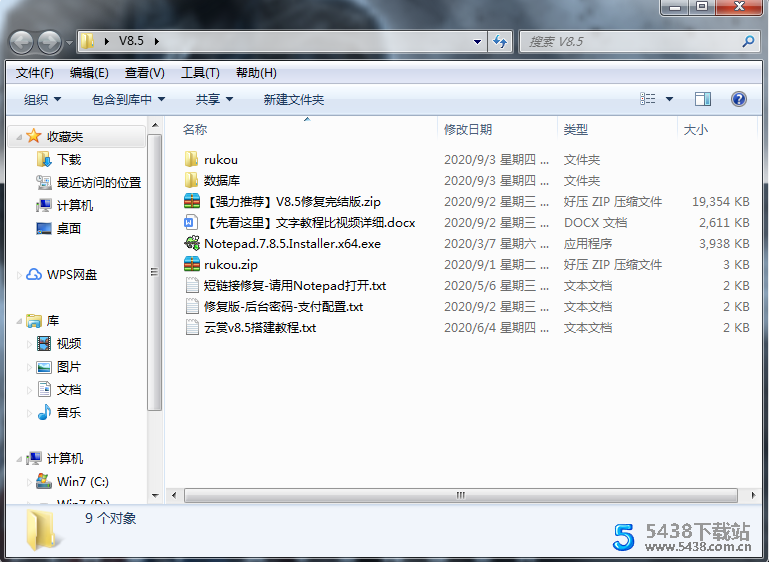This screenshot has width=769, height=562.
Task: Select the 文字教程比视频详细.docx document icon
Action: click(x=191, y=222)
